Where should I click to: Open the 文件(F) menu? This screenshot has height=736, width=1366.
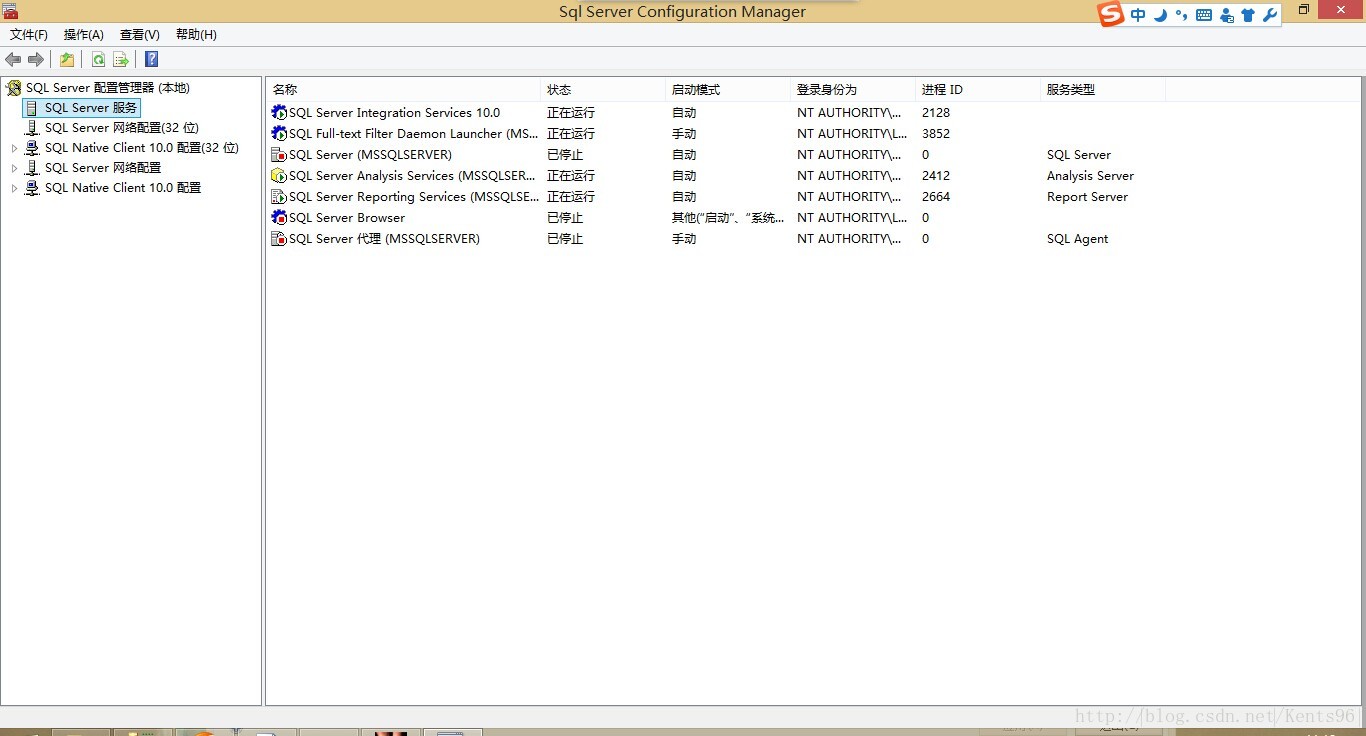pyautogui.click(x=29, y=35)
